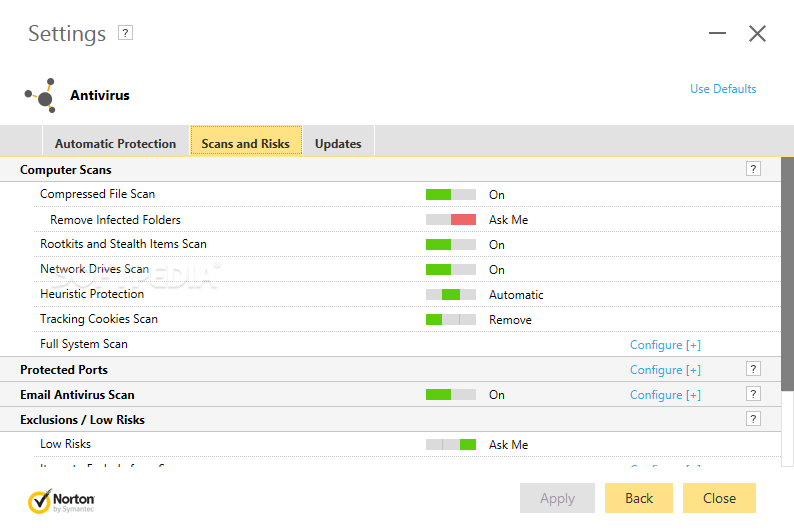Viewport: 794px width, 530px height.
Task: Click the Low Risks row label
Action: pyautogui.click(x=65, y=444)
